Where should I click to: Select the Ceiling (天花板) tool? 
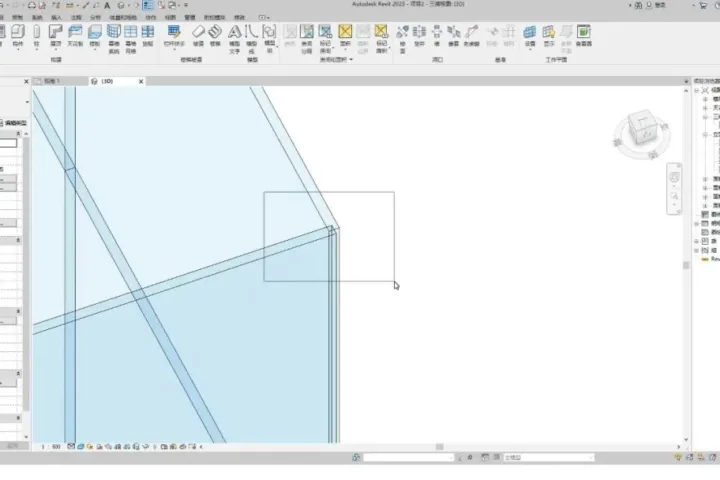(x=75, y=36)
